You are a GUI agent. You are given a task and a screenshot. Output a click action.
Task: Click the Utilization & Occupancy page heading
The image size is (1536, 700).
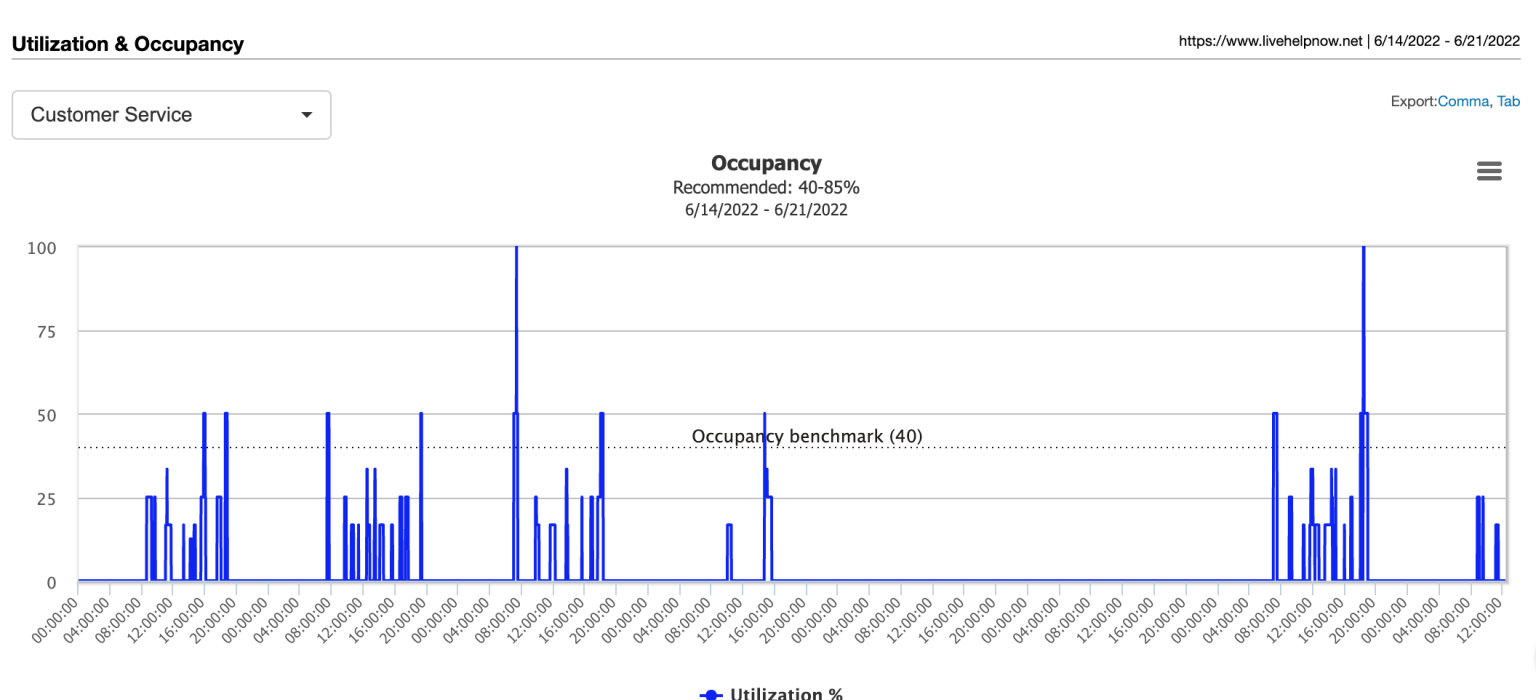128,44
